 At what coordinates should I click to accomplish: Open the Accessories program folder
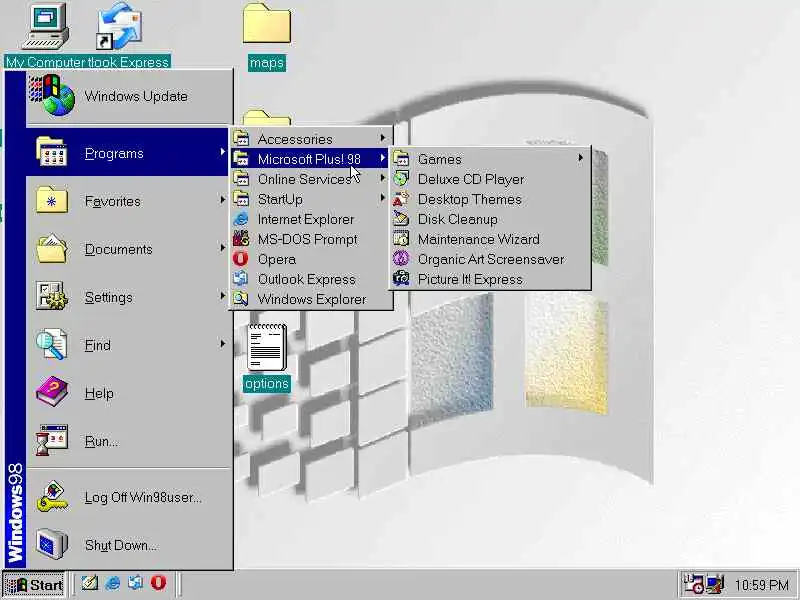click(311, 139)
